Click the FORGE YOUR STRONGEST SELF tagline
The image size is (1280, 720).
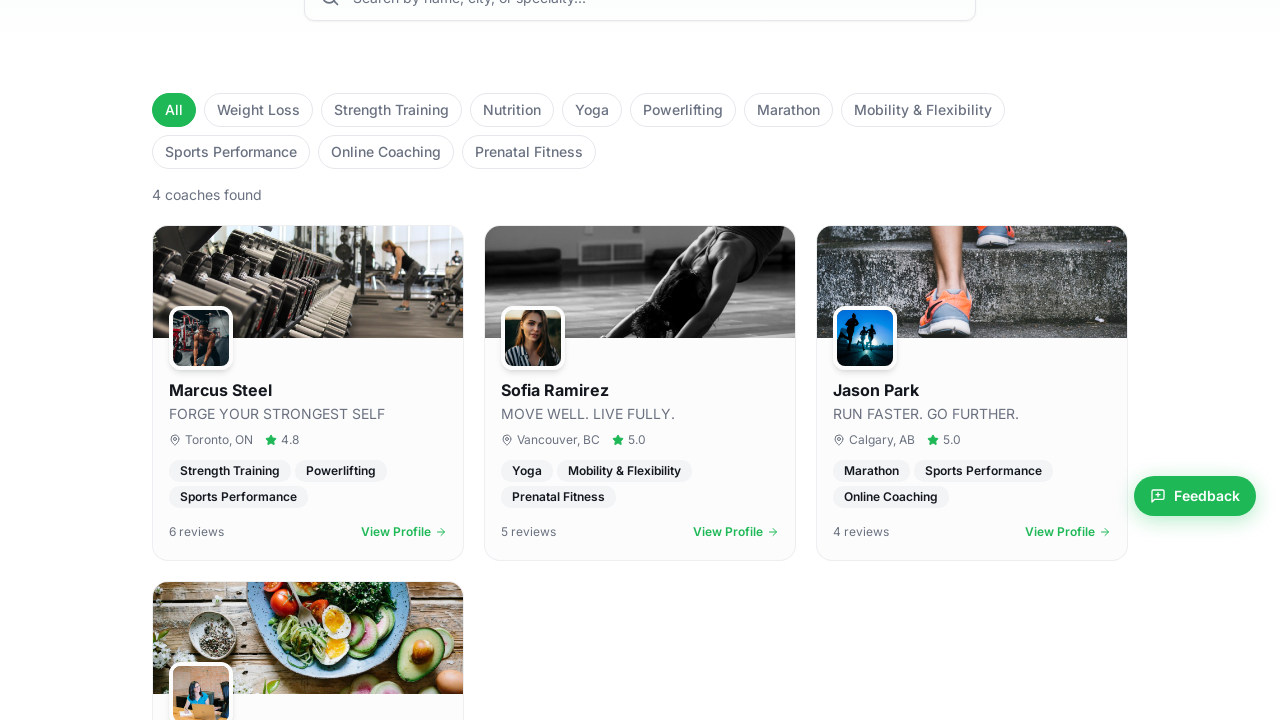pyautogui.click(x=277, y=414)
